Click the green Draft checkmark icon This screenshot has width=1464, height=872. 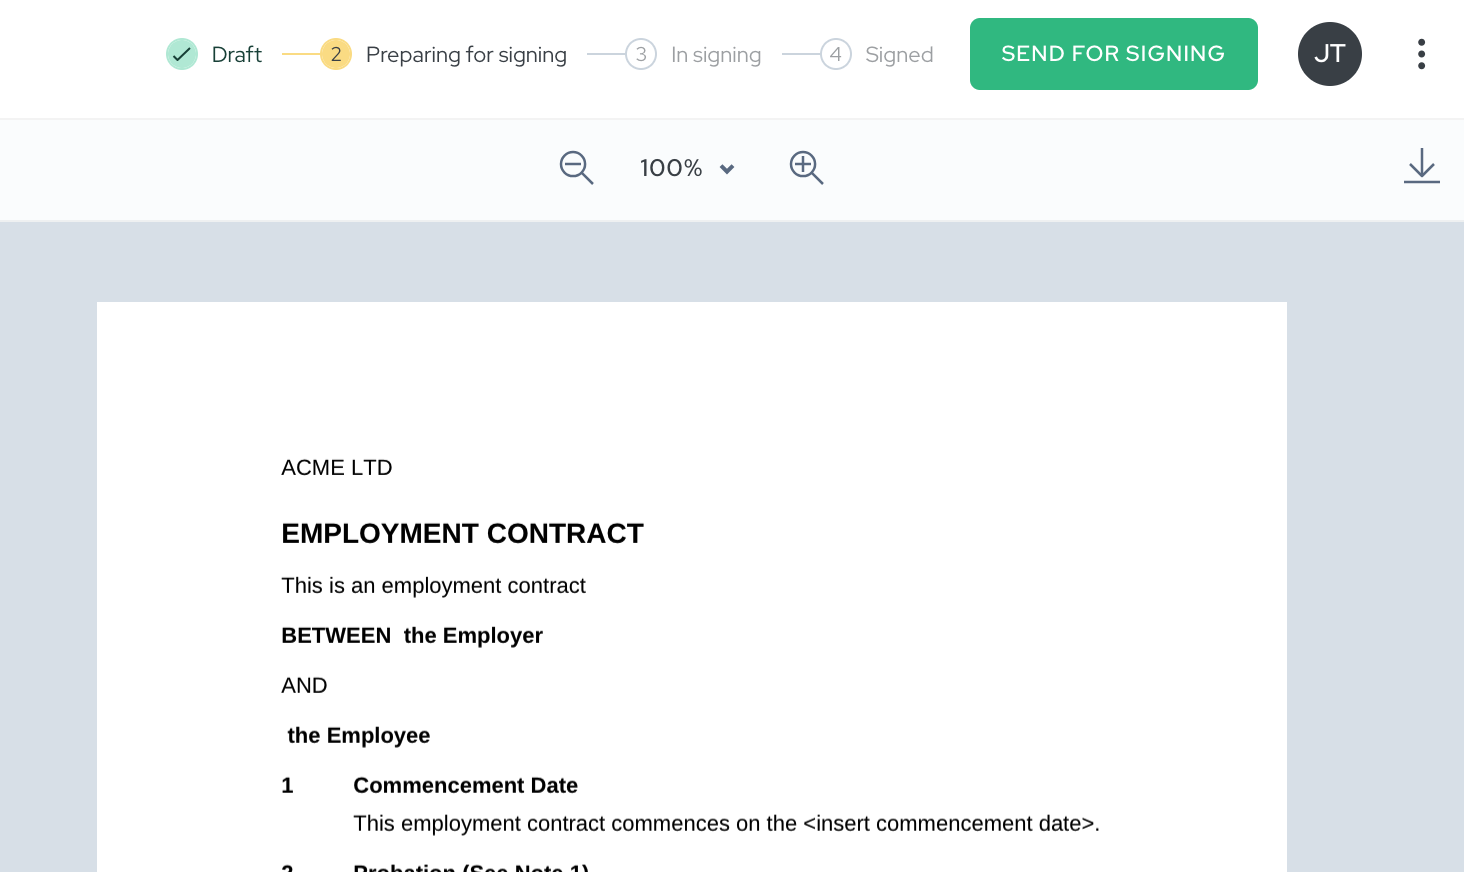click(x=182, y=54)
